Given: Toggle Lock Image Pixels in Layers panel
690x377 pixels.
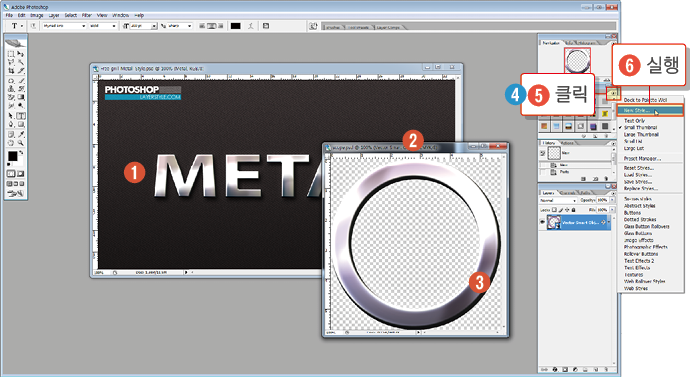Looking at the screenshot, I should pos(561,210).
